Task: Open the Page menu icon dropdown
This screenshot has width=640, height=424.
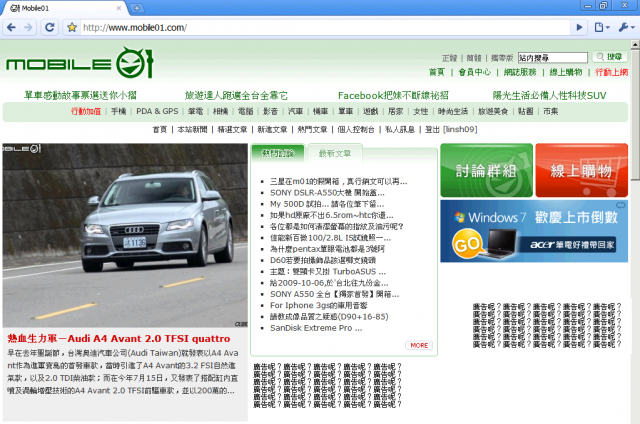Action: pyautogui.click(x=602, y=27)
